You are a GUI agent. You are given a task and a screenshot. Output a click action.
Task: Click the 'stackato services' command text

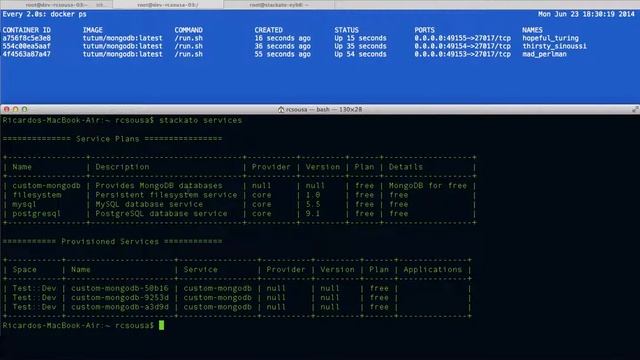pos(200,120)
